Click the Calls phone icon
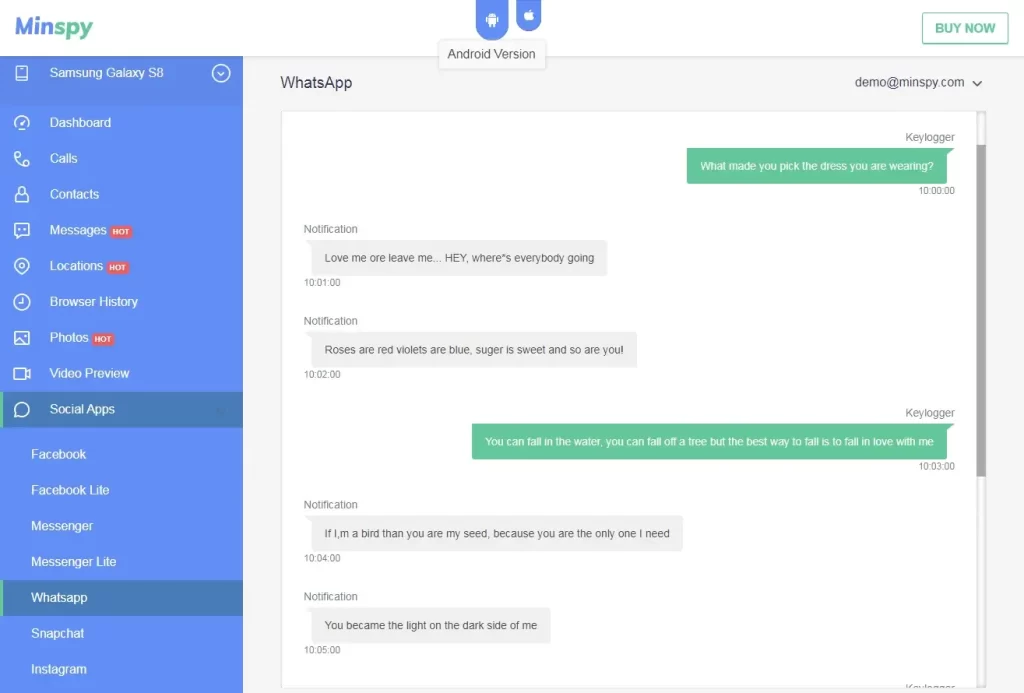This screenshot has width=1024, height=693. pos(22,159)
